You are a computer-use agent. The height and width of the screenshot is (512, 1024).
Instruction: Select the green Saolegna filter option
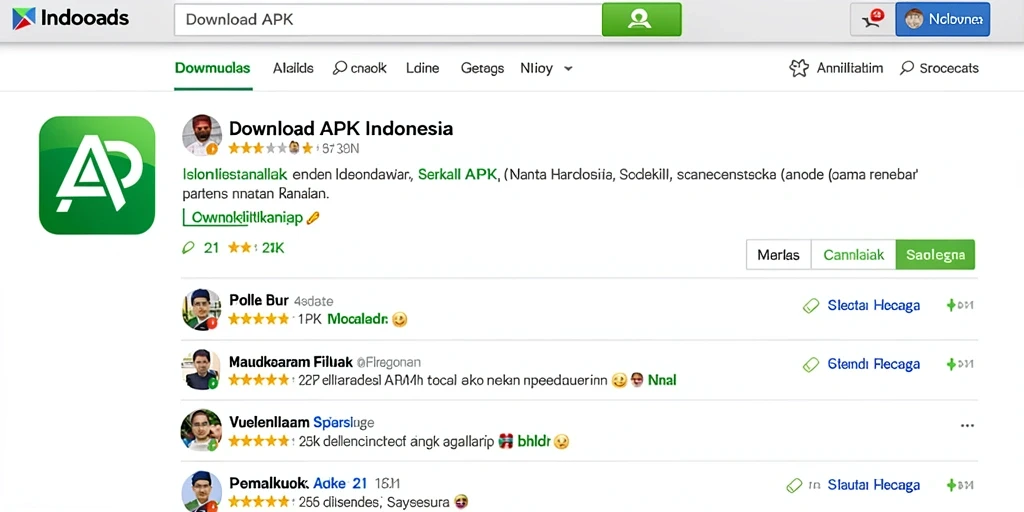(935, 255)
